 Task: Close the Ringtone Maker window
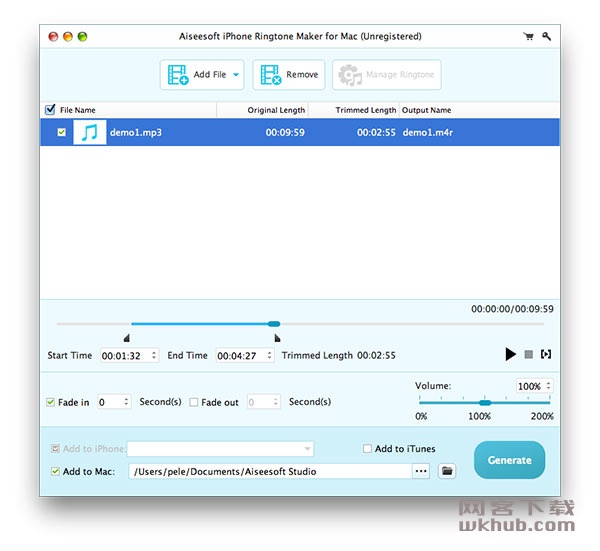tap(53, 36)
